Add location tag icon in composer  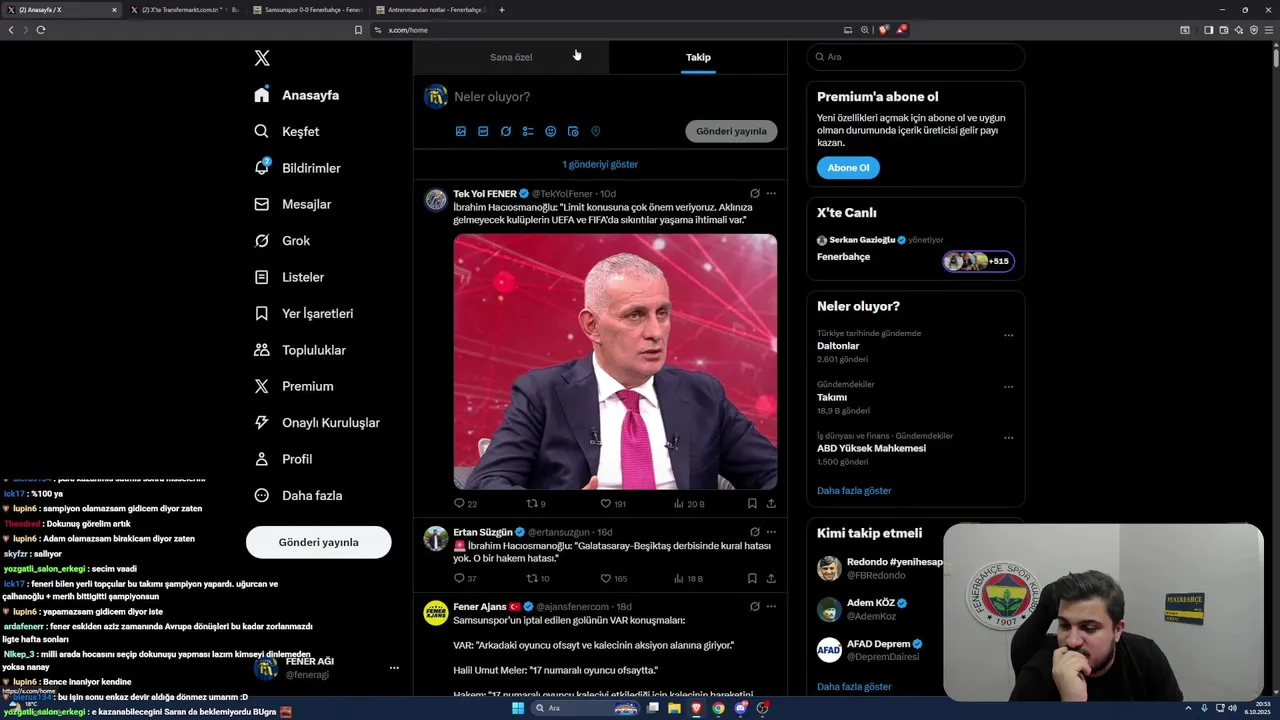[x=595, y=131]
